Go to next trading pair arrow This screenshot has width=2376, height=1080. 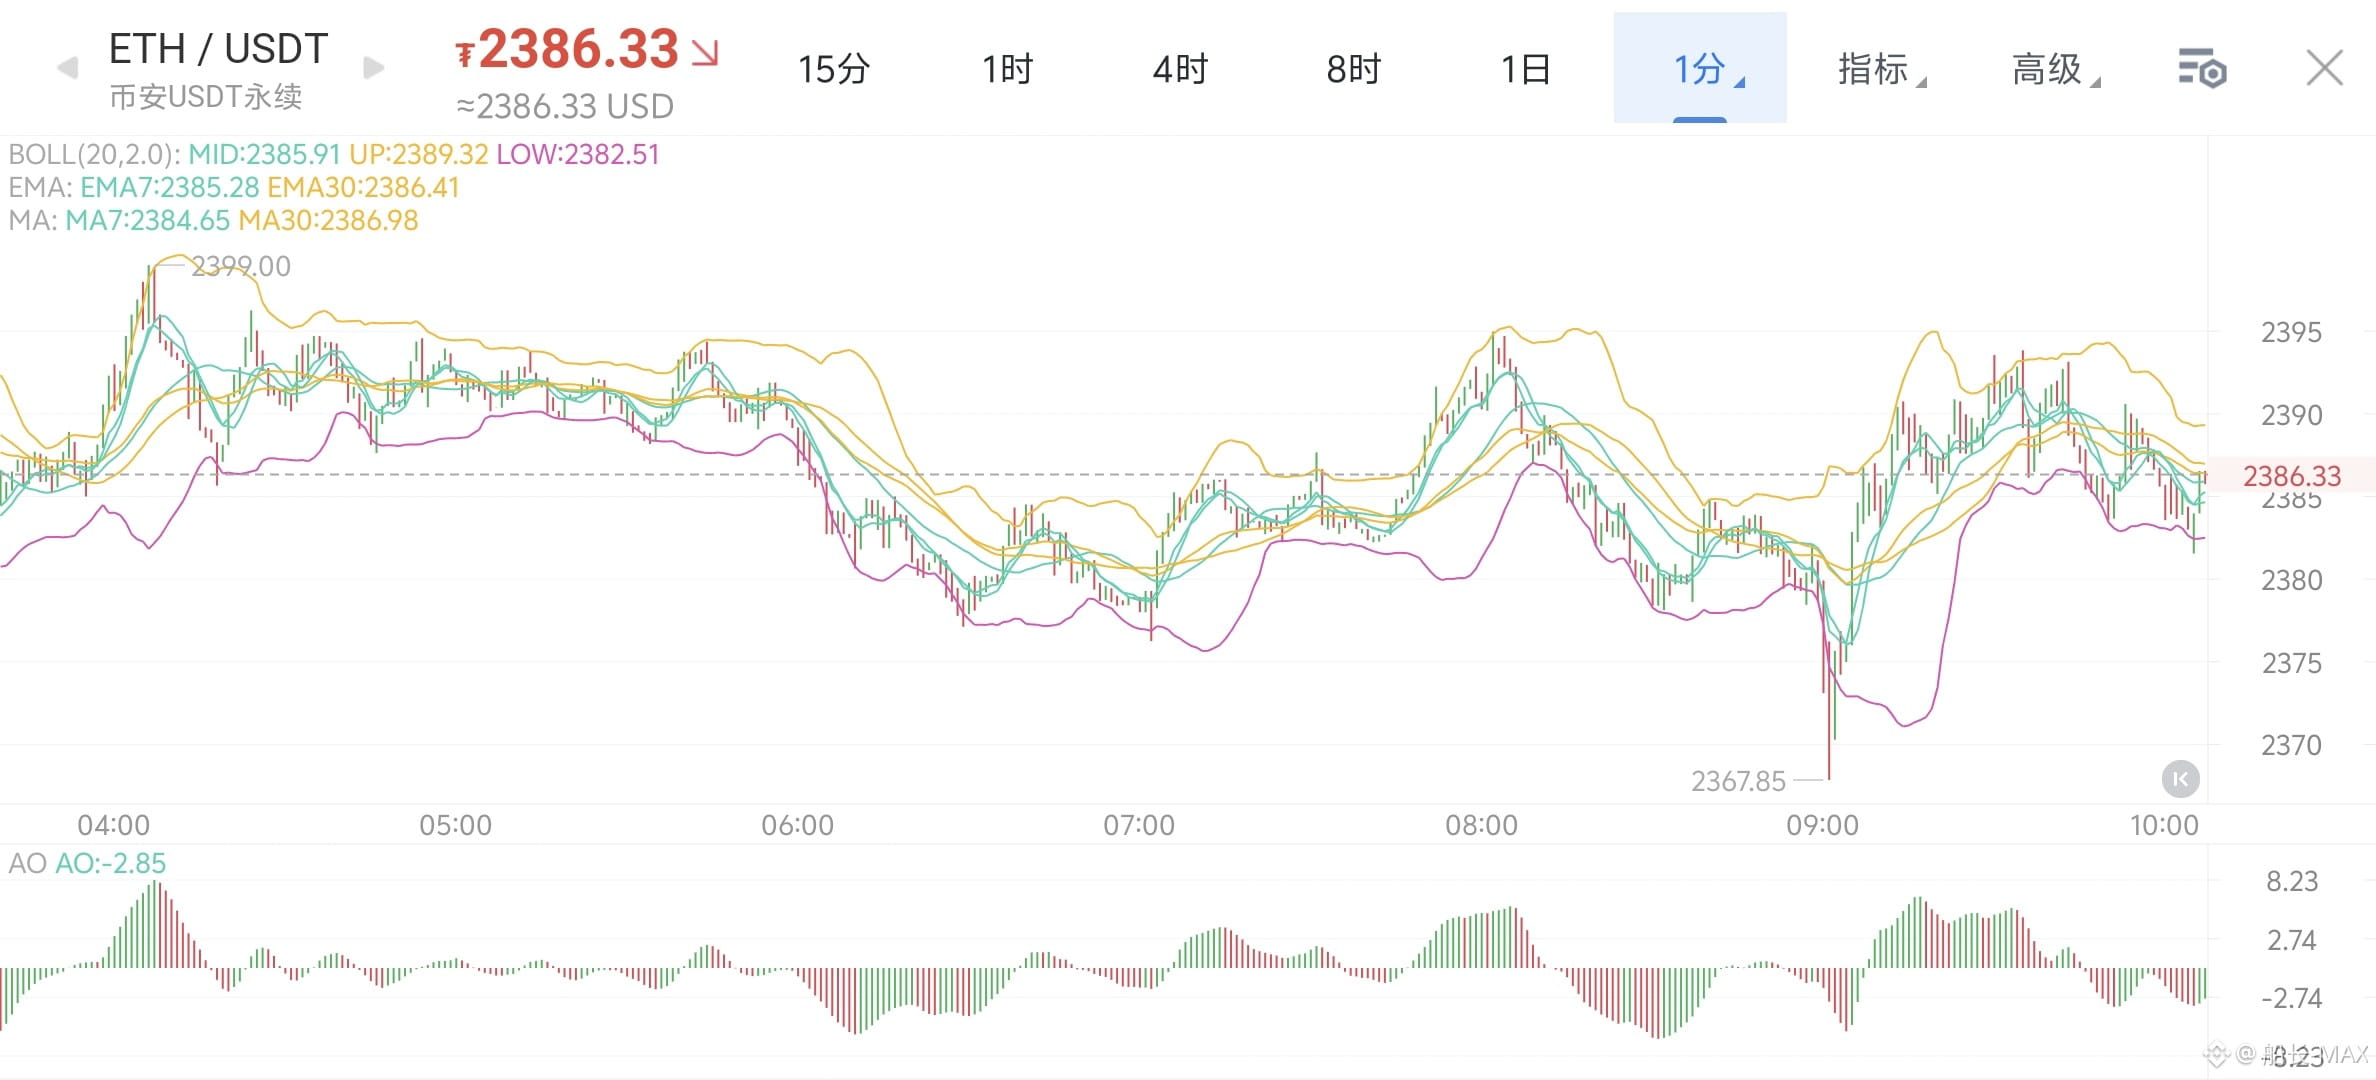tap(373, 68)
